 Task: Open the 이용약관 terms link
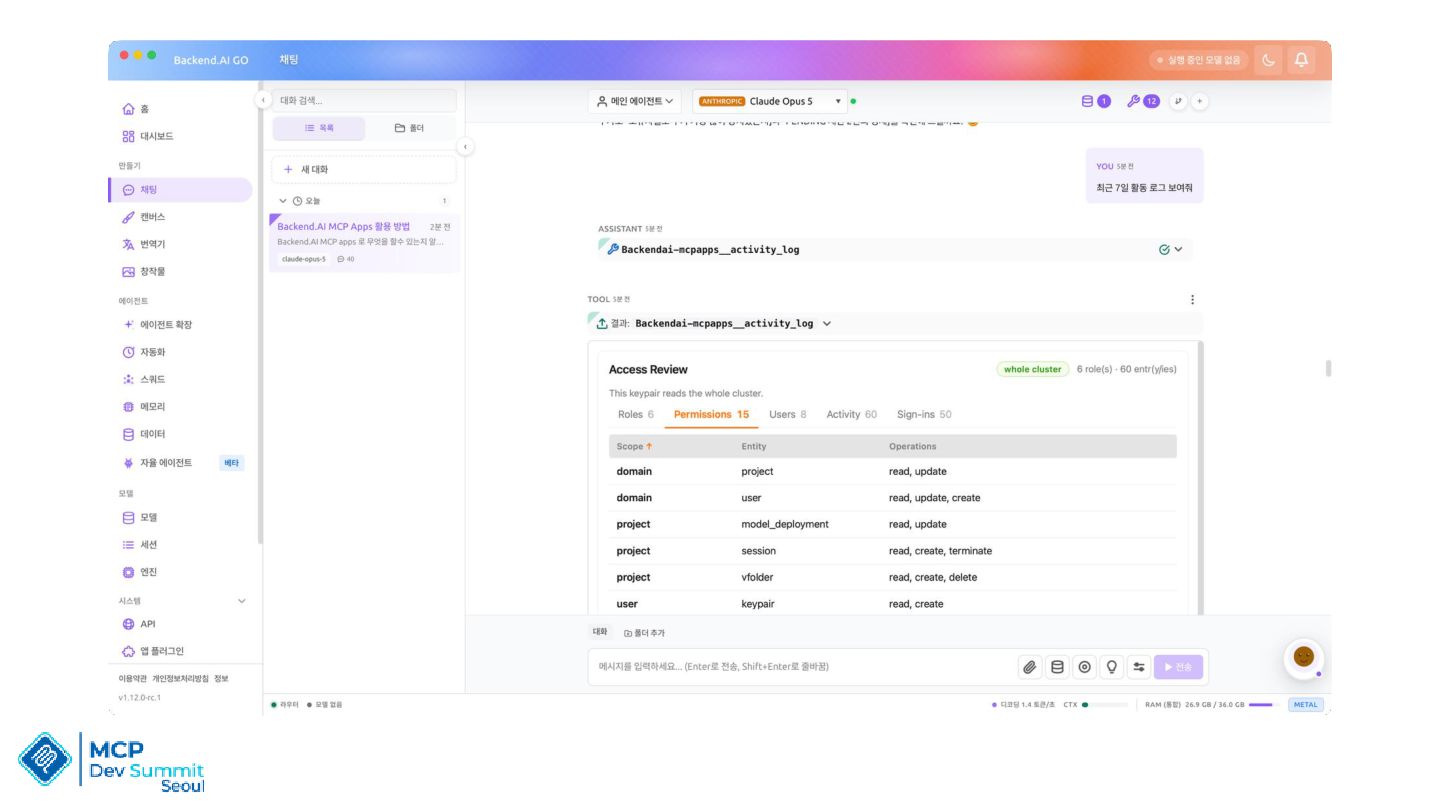(x=133, y=678)
